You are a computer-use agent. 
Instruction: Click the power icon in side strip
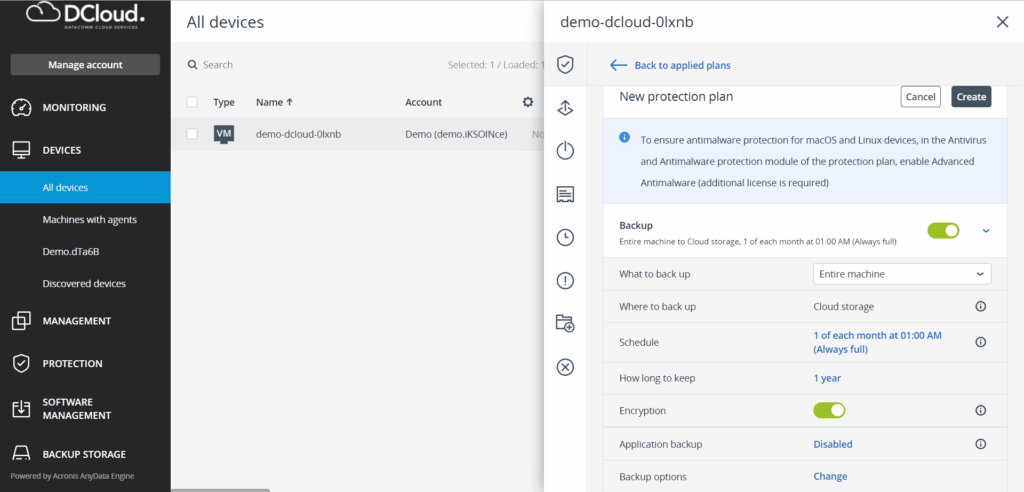(565, 151)
